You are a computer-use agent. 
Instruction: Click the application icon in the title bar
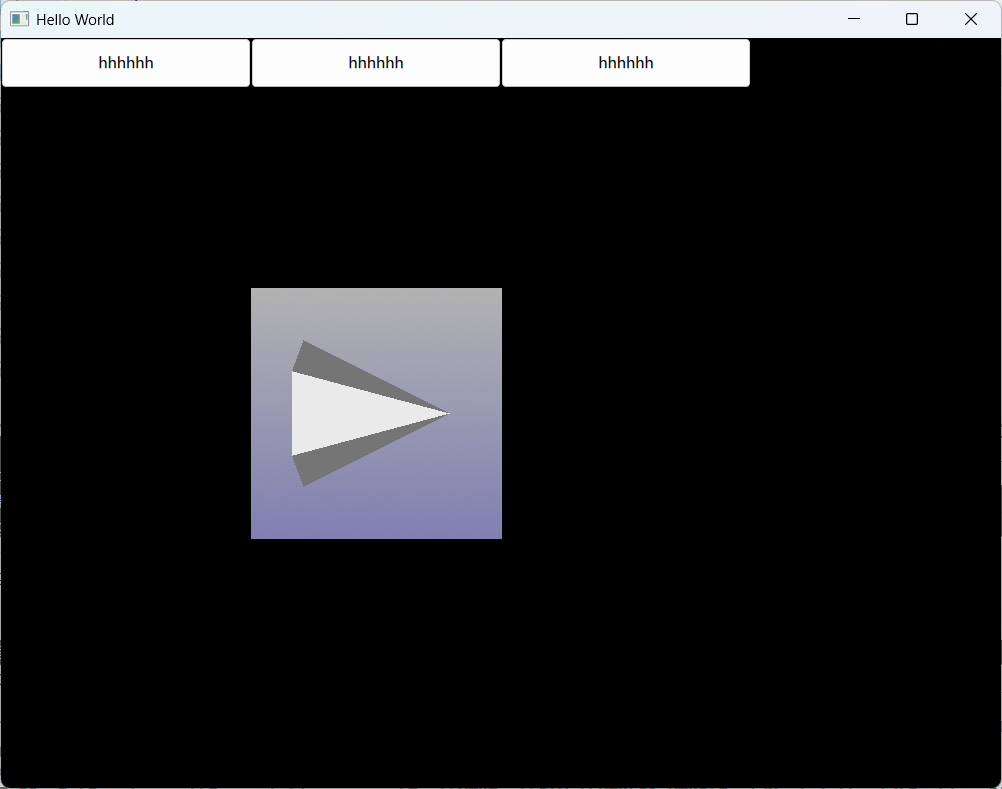18,19
